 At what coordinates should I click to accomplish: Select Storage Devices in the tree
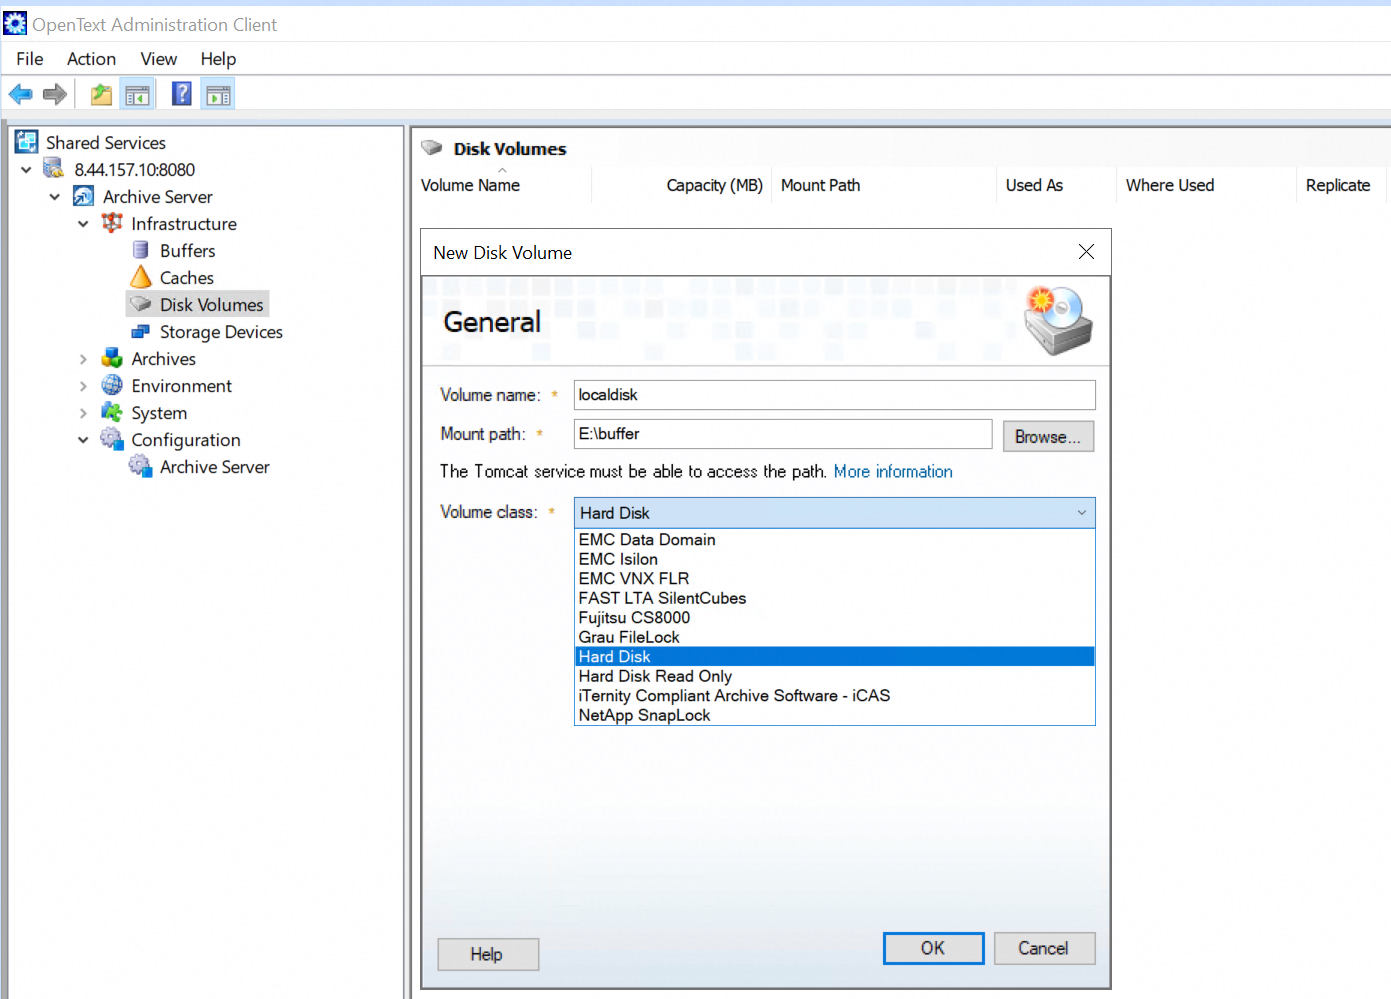221,332
